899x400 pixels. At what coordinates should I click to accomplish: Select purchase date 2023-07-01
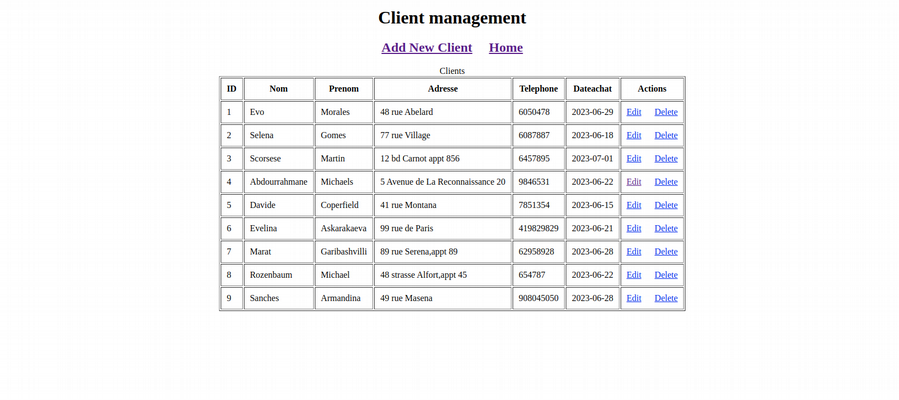pyautogui.click(x=592, y=158)
